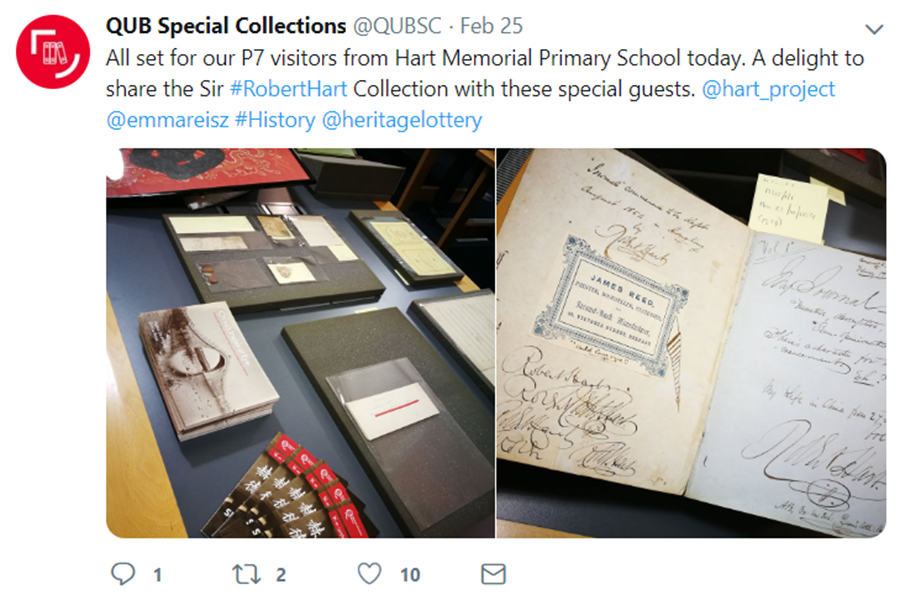Like the tweet with the heart icon
The height and width of the screenshot is (600, 900).
(x=369, y=574)
